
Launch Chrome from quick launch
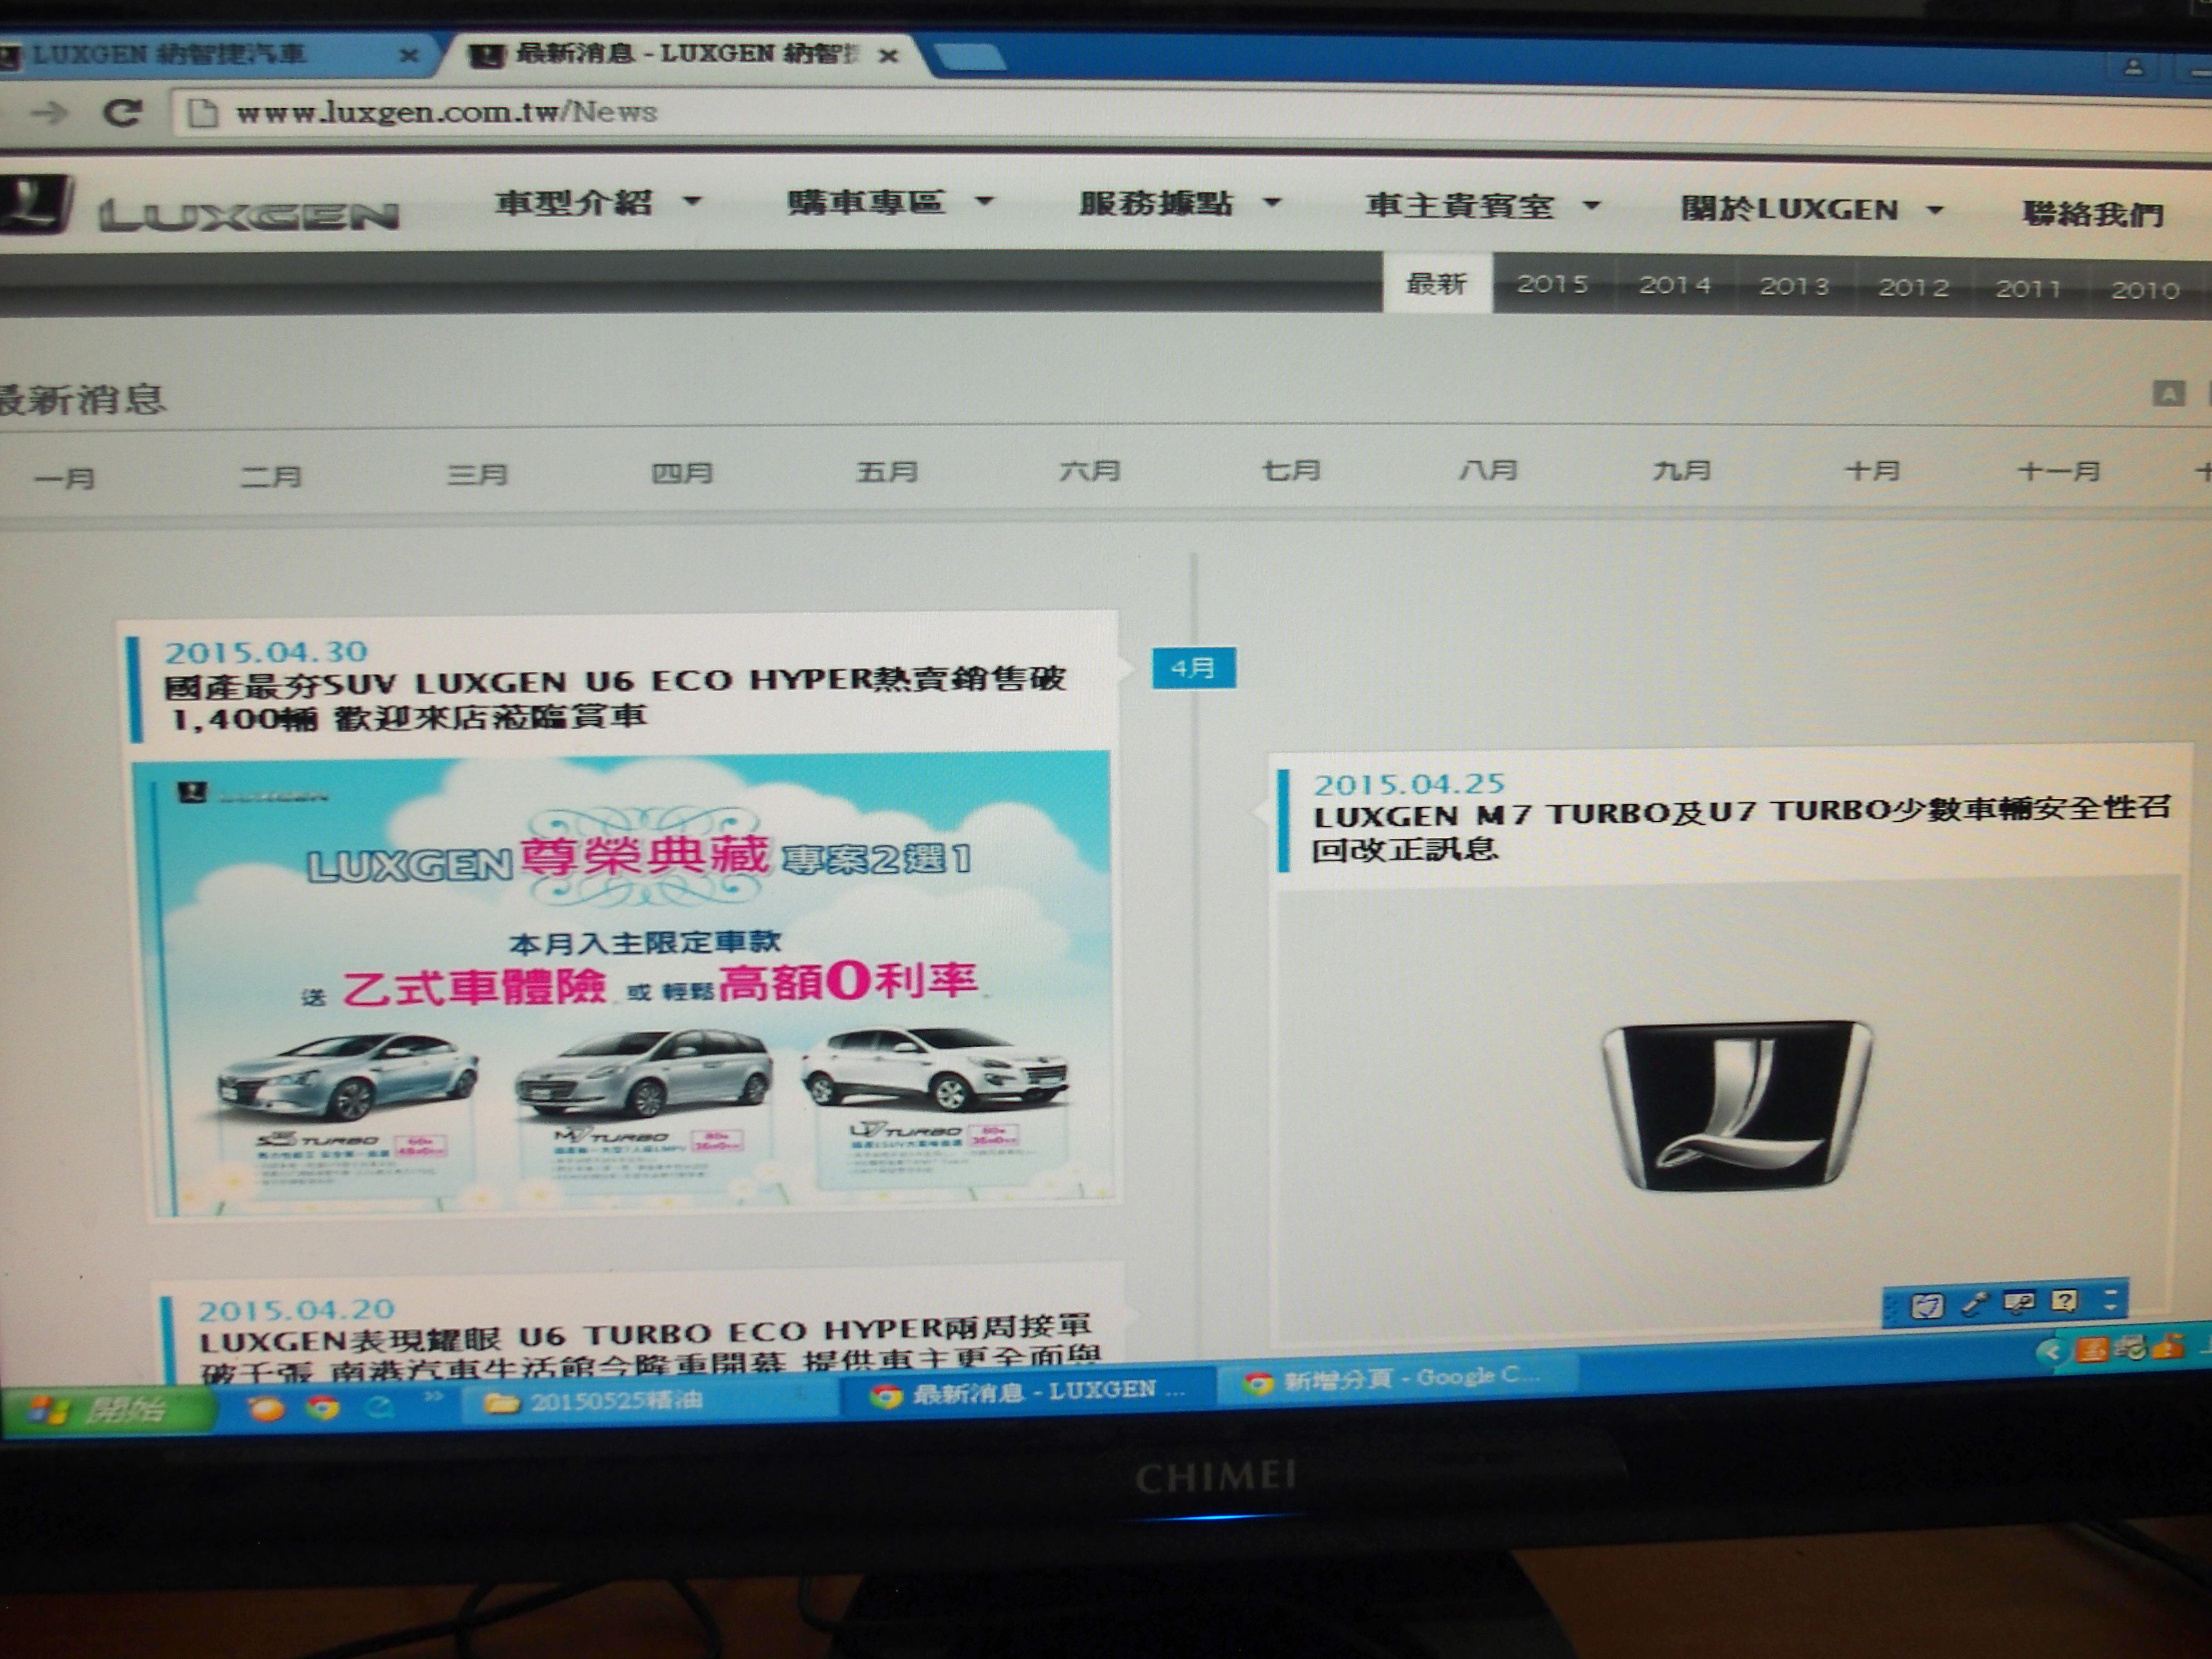click(x=322, y=1407)
